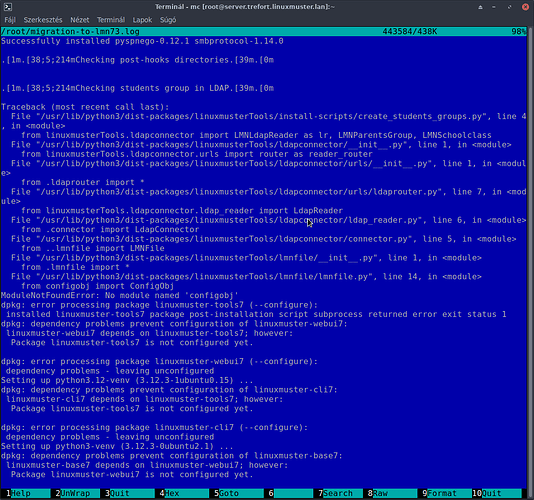This screenshot has width=534, height=500.
Task: Open the Nézet menu
Action: (80, 20)
